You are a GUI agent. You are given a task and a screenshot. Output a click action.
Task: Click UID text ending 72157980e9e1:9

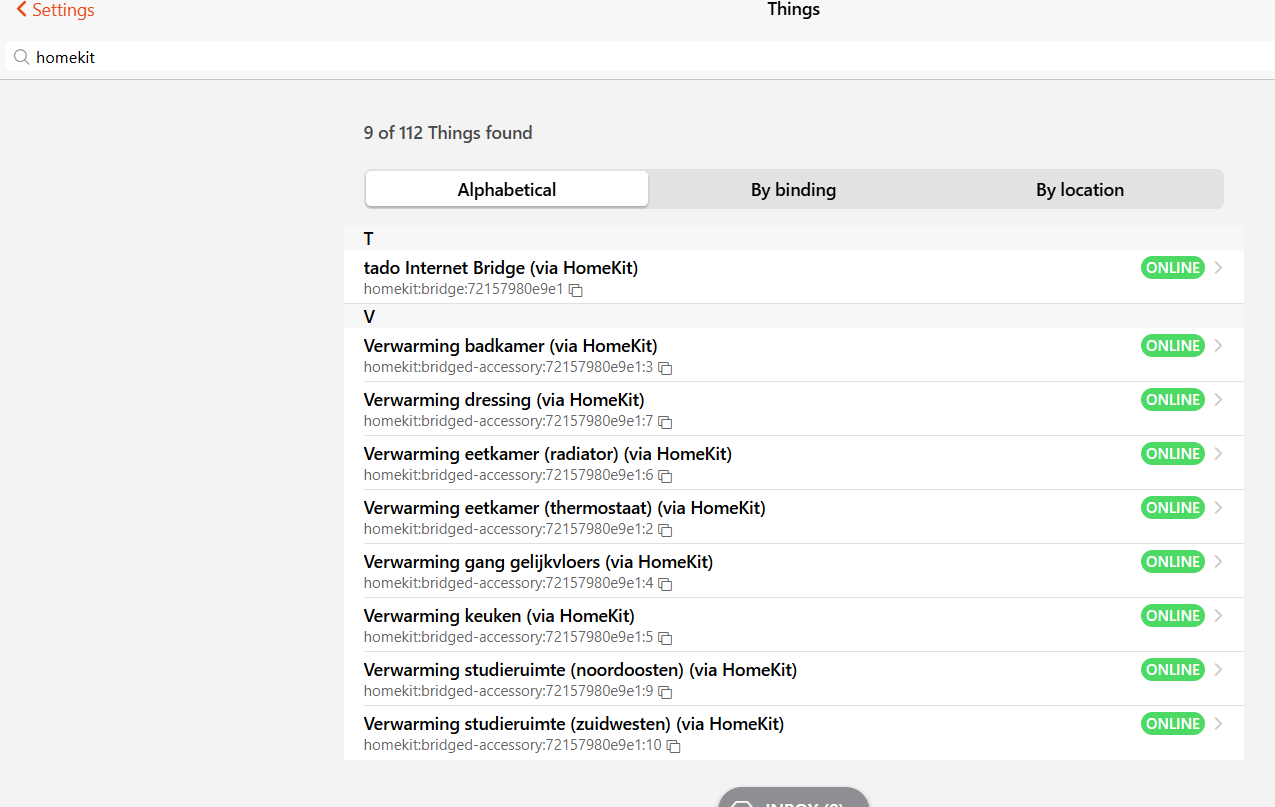click(508, 691)
